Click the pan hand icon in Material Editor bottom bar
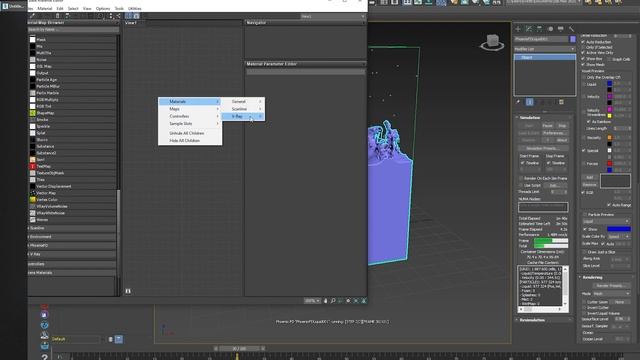Viewport: 640px width, 360px height. tap(325, 301)
